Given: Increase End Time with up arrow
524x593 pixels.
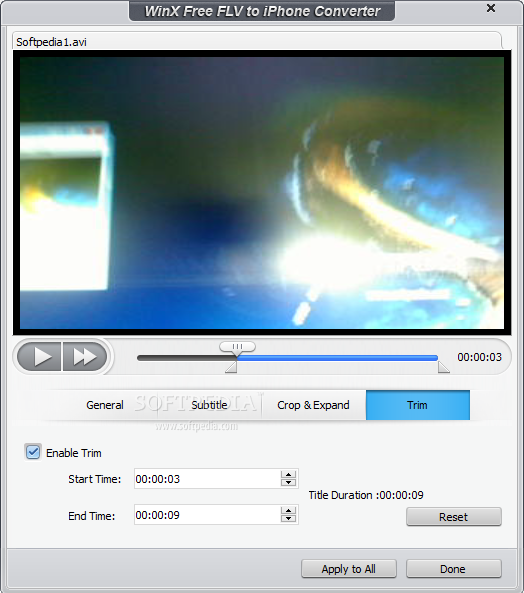Looking at the screenshot, I should click(289, 511).
